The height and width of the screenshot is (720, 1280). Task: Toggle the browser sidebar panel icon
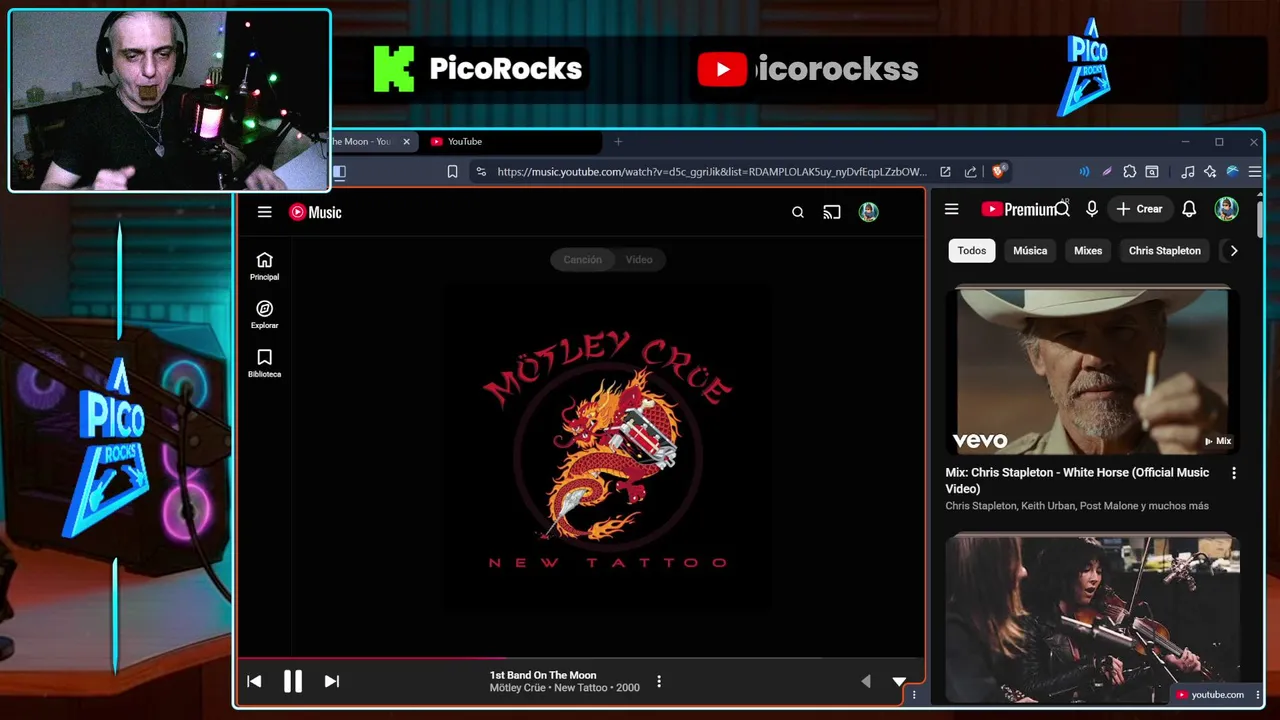tap(339, 172)
